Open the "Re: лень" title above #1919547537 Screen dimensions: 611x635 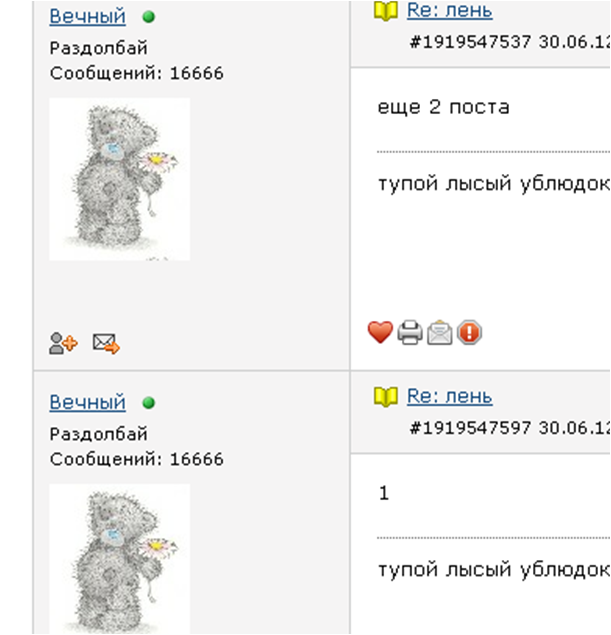(449, 11)
